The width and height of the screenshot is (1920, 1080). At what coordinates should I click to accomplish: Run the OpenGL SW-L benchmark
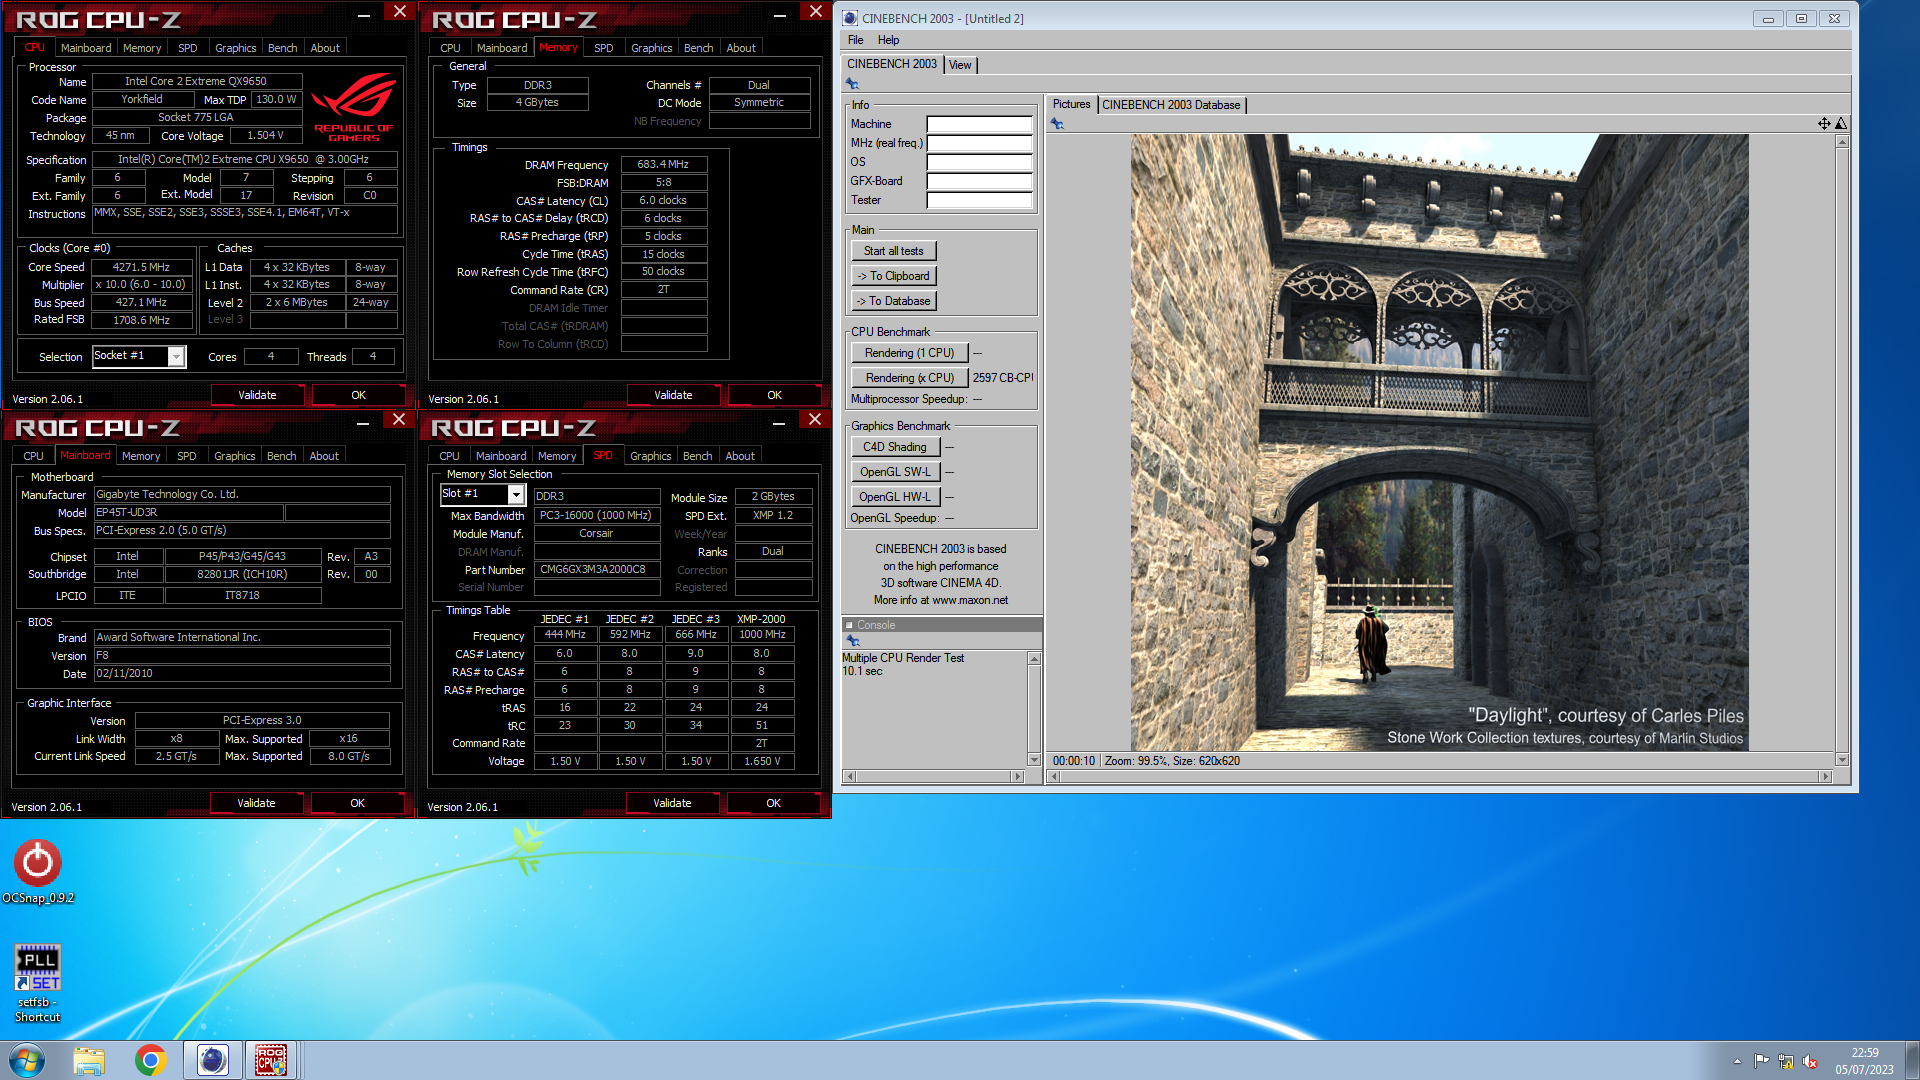tap(895, 472)
